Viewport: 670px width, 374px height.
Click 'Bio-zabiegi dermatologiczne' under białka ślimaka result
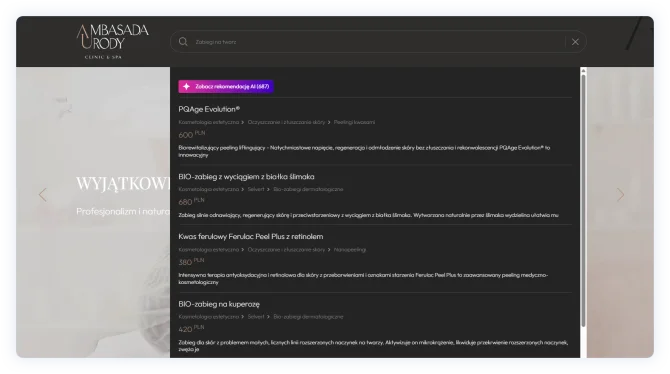click(308, 189)
